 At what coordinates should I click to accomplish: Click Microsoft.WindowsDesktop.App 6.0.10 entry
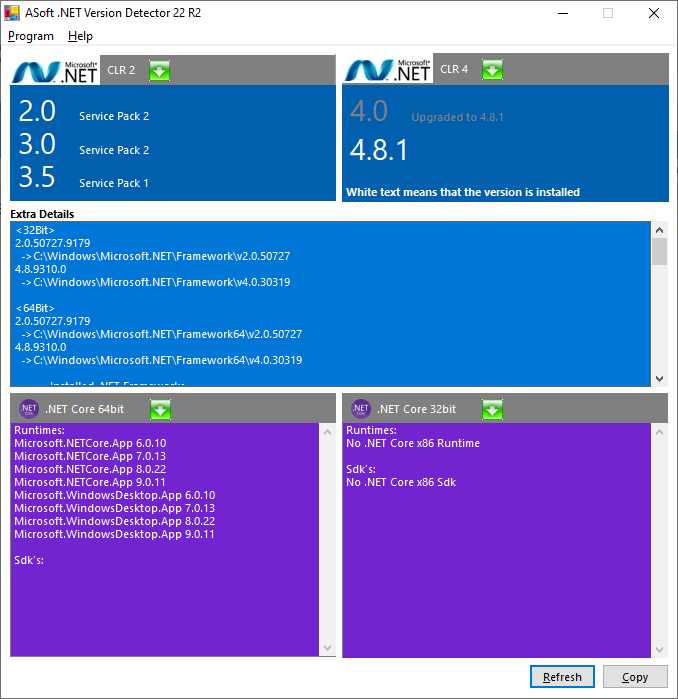click(x=115, y=495)
